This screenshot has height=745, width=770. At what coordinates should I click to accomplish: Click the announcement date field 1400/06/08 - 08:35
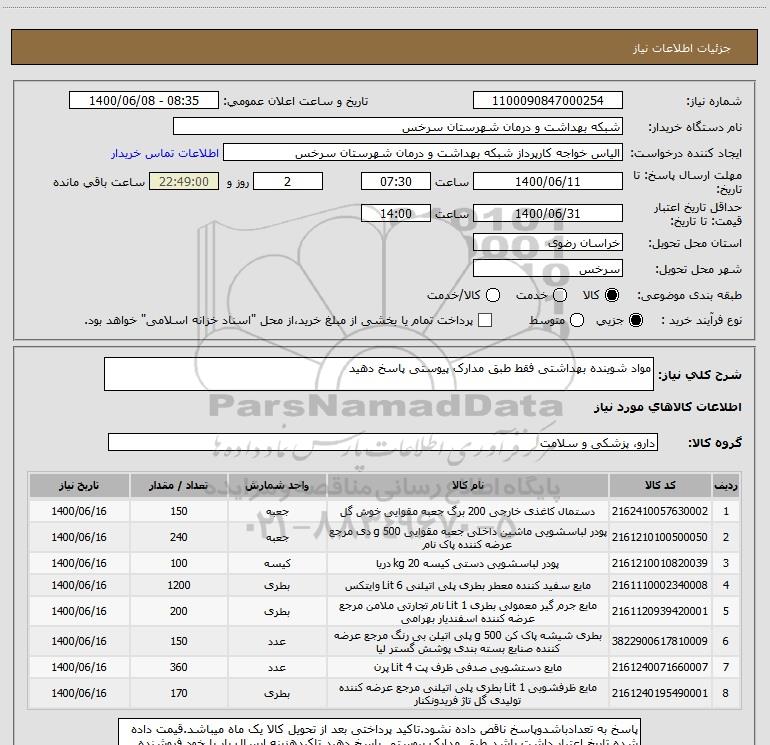tap(144, 100)
